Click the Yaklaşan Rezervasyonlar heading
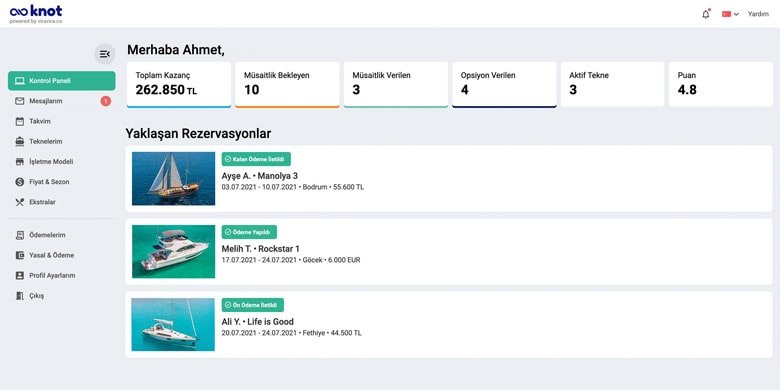 198,134
